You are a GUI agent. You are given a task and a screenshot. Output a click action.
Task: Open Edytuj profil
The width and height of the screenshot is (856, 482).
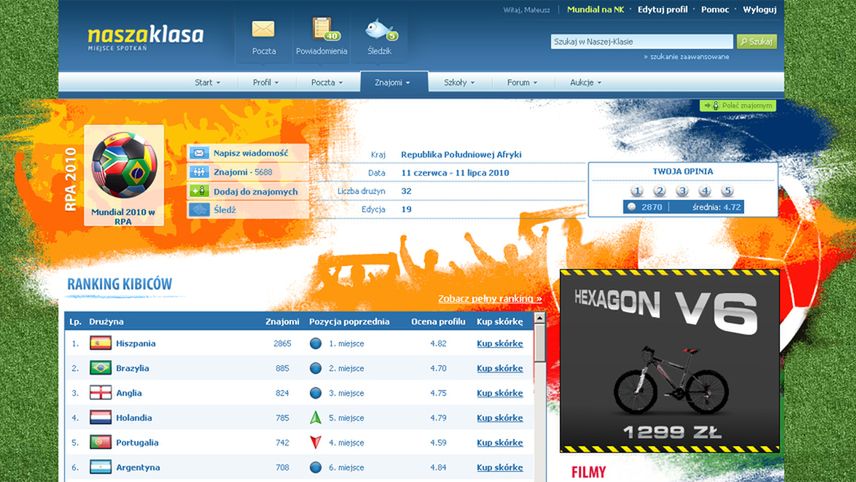[663, 9]
